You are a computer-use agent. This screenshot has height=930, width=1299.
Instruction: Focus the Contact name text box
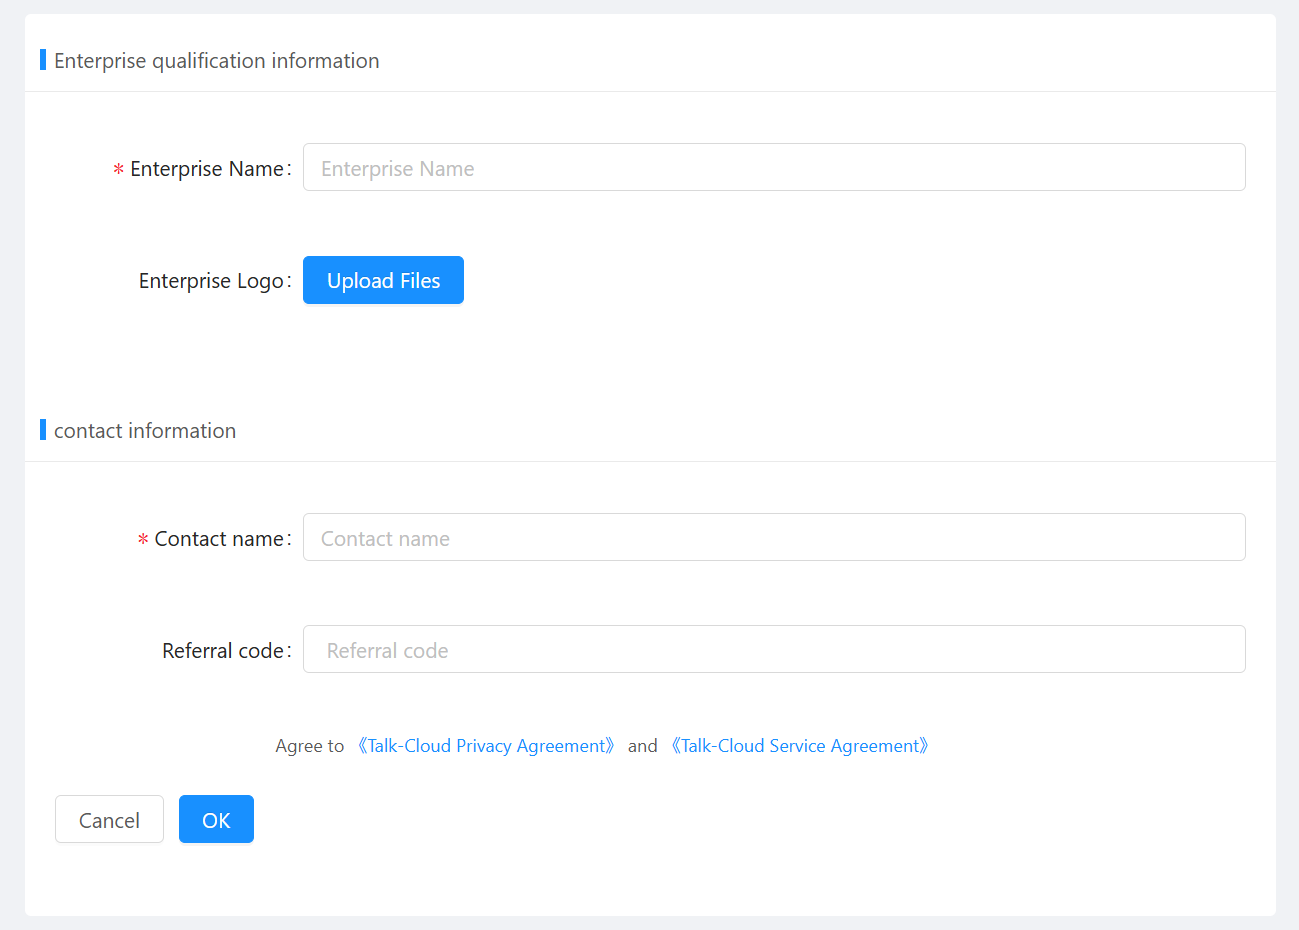773,538
